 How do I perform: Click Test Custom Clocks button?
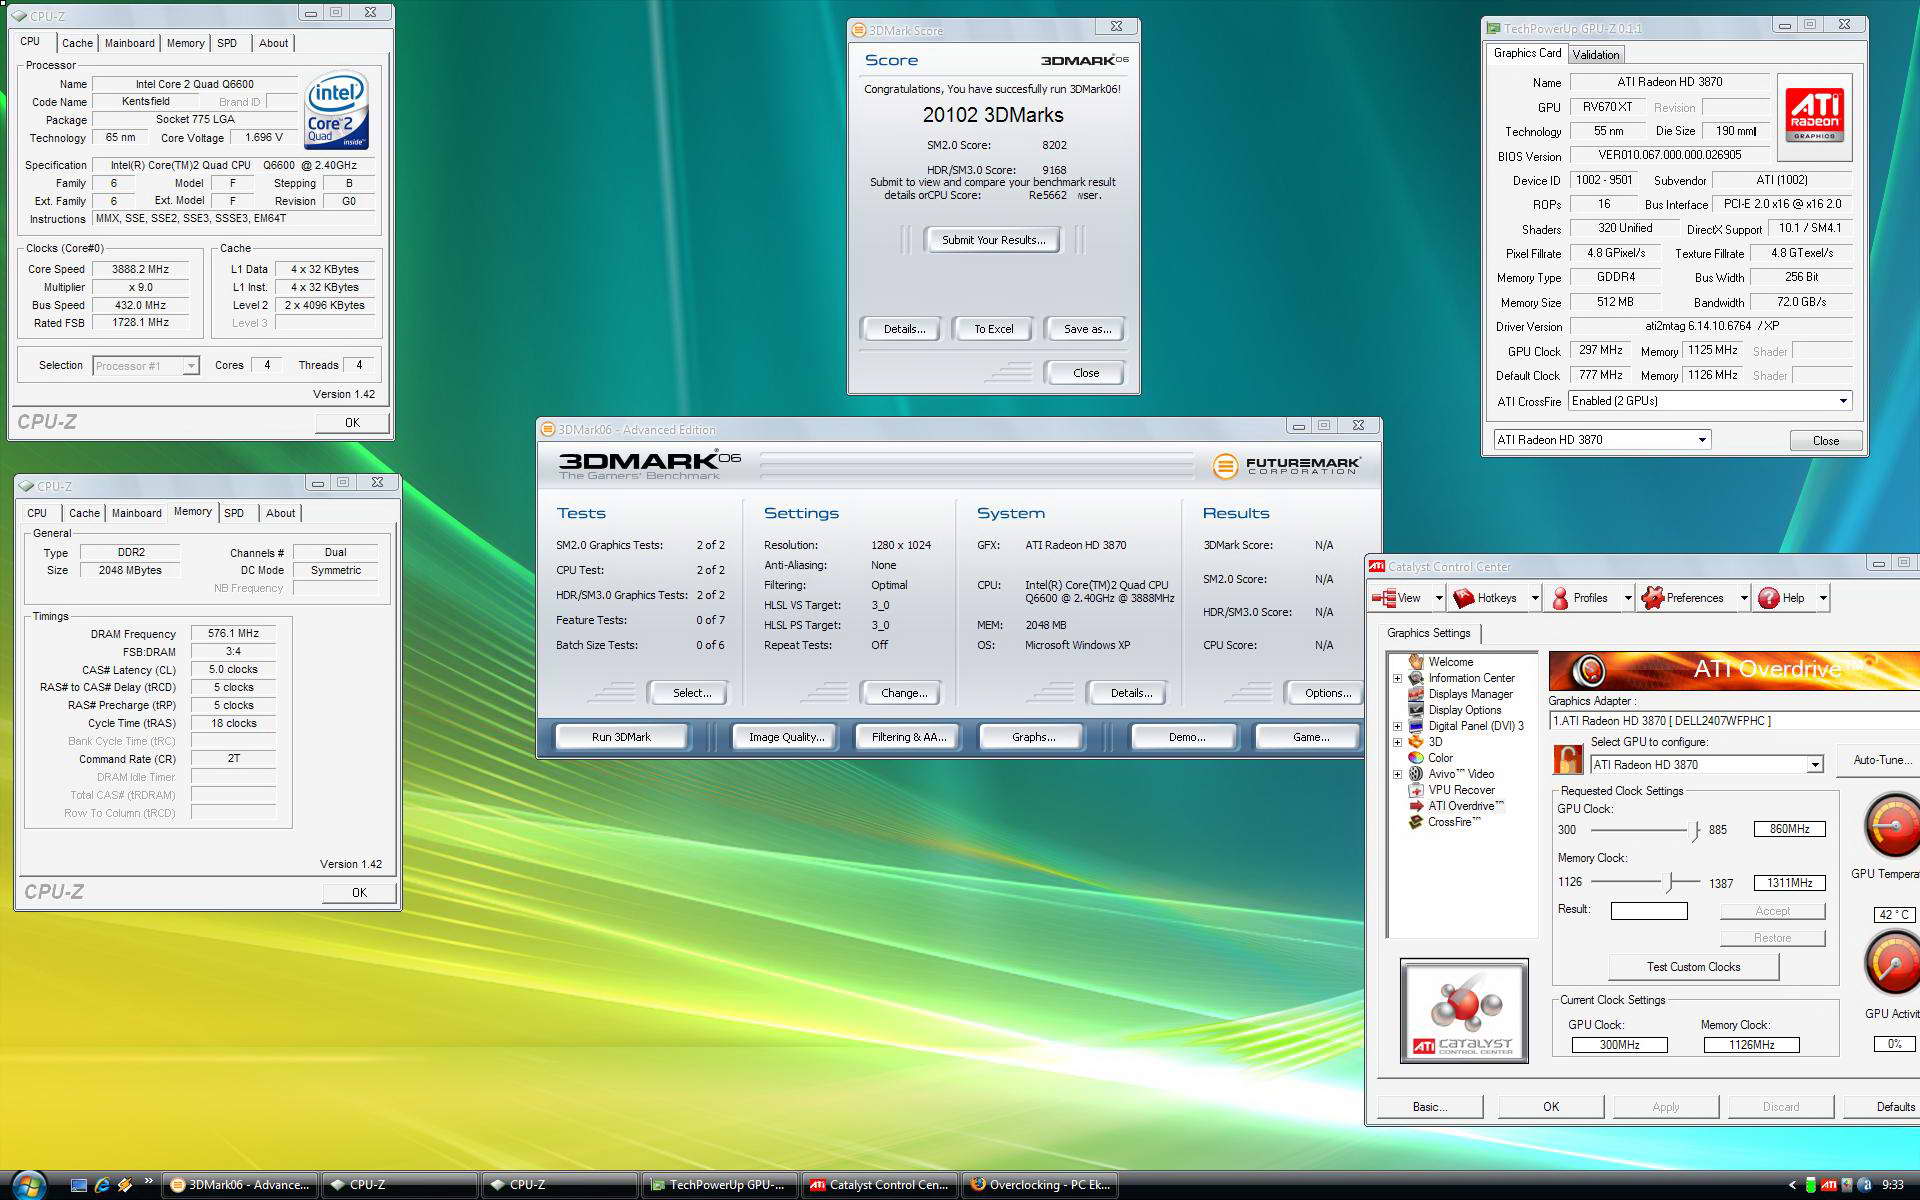click(1693, 967)
